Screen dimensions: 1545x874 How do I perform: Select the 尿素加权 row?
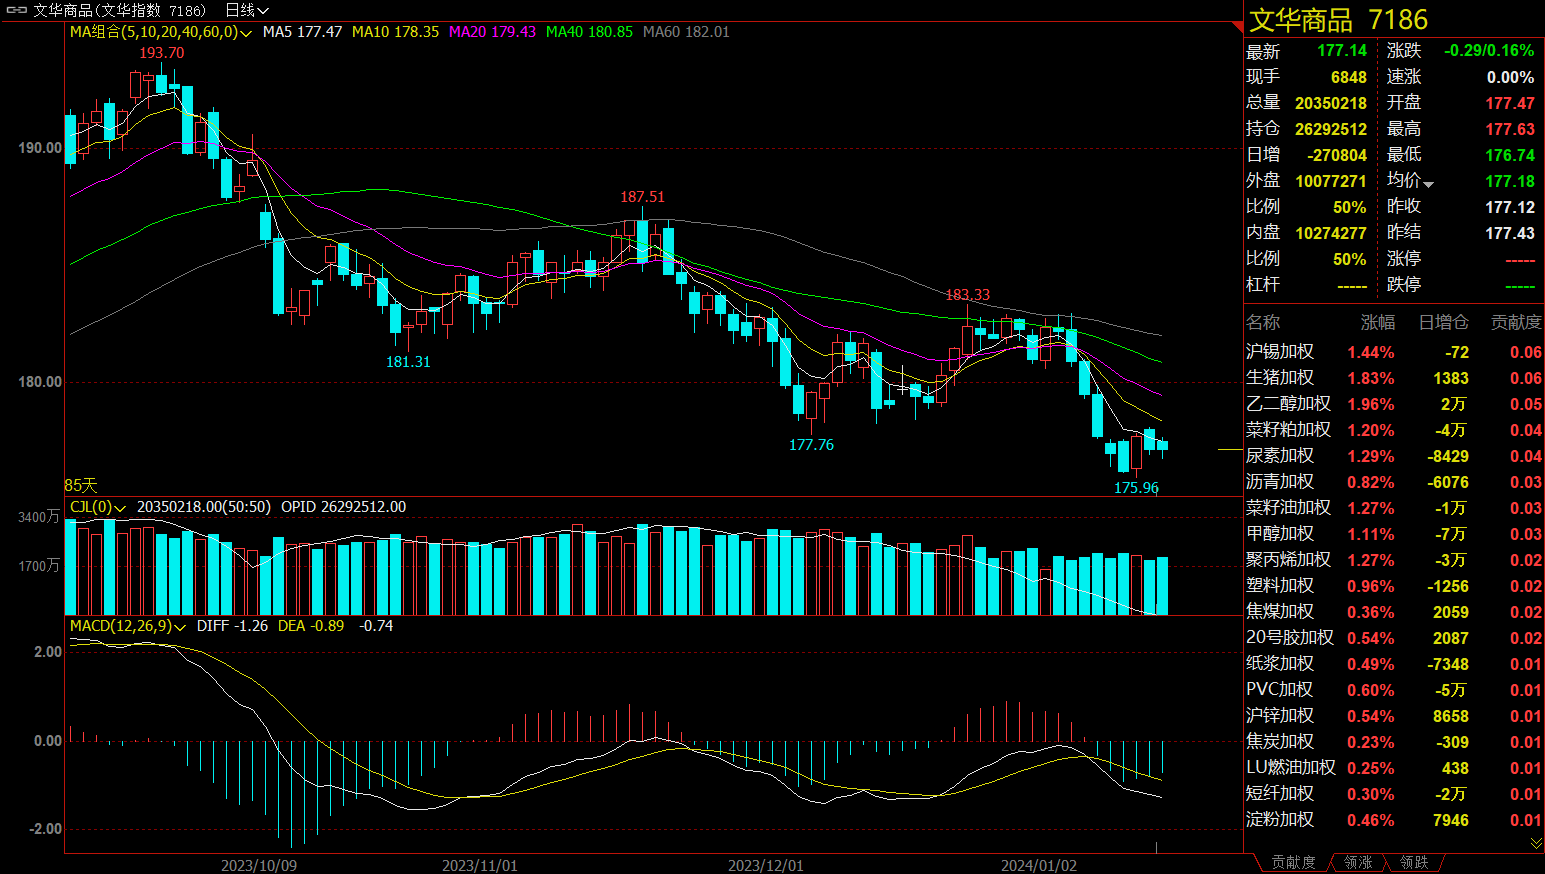1394,456
